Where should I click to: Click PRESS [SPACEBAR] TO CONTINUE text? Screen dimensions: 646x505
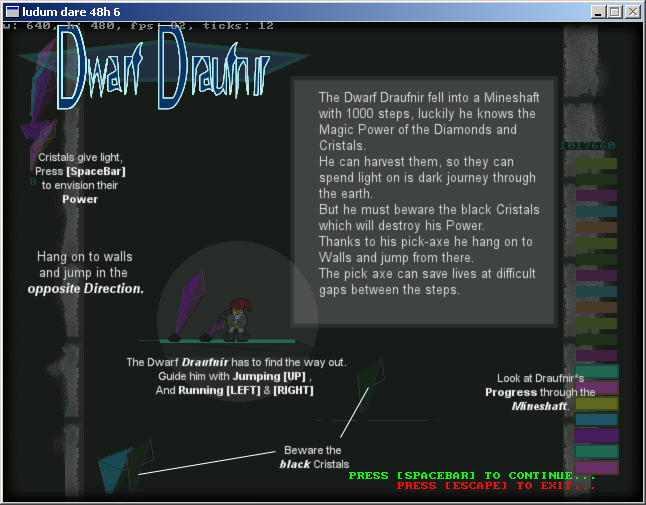(471, 475)
